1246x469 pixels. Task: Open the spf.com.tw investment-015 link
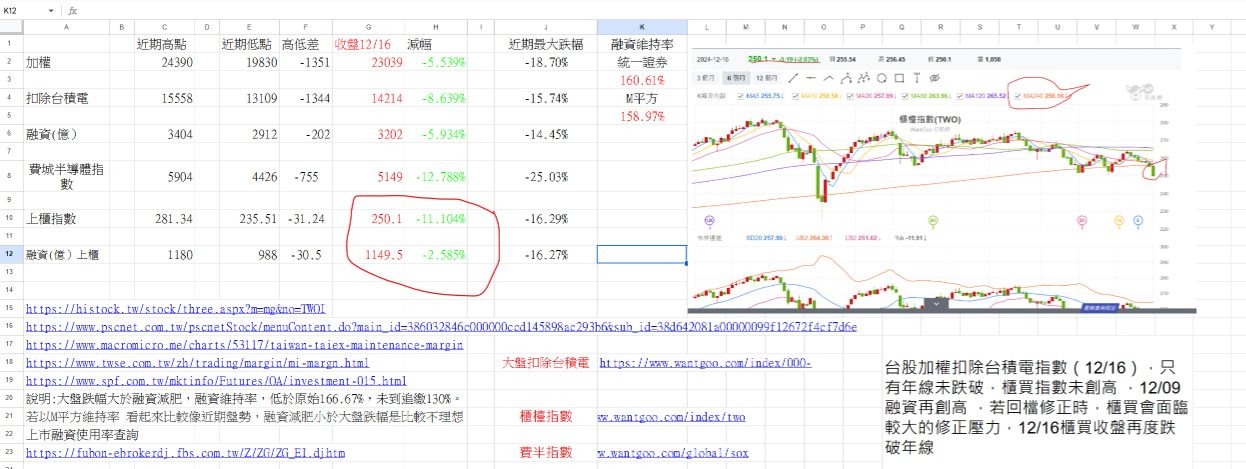[x=216, y=381]
